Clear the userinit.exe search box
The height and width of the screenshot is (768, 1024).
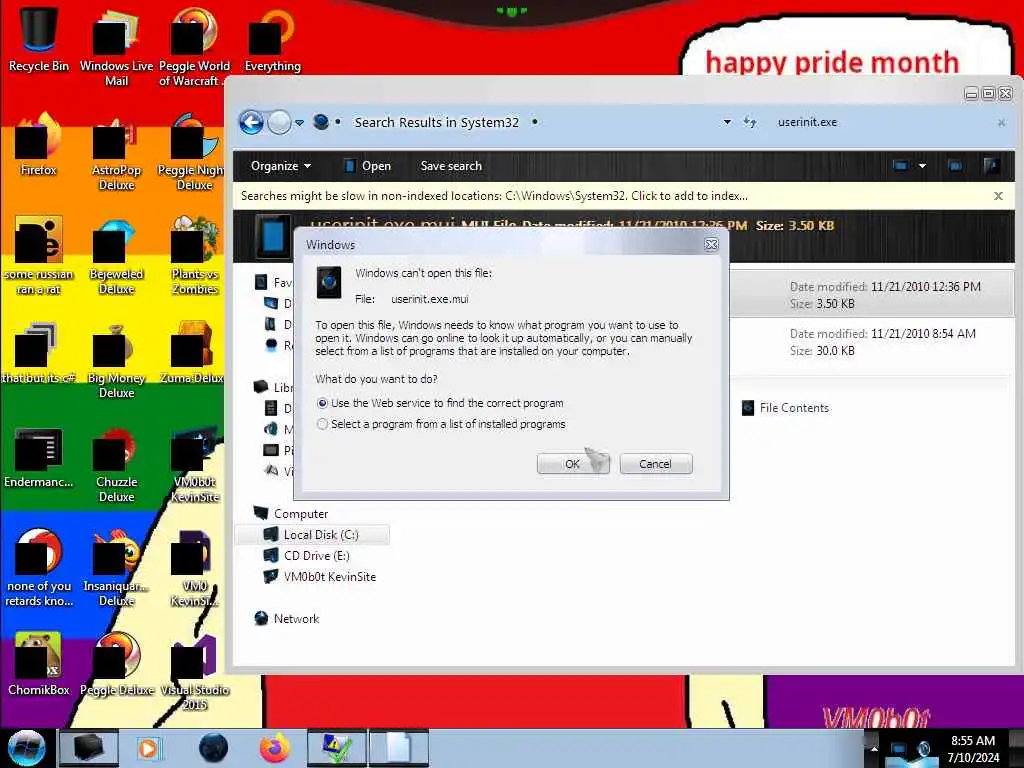(x=1001, y=123)
